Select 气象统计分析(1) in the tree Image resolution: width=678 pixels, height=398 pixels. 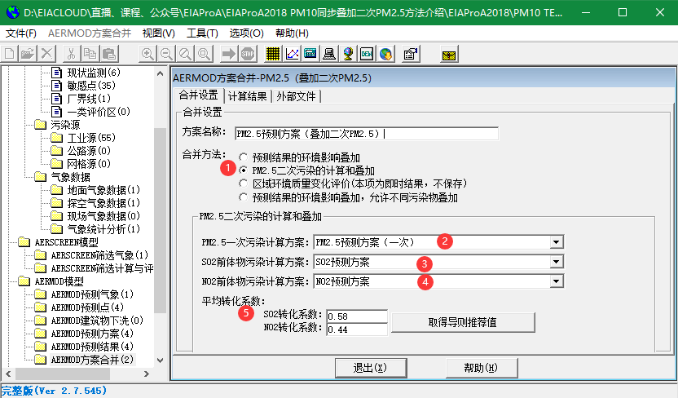click(104, 229)
